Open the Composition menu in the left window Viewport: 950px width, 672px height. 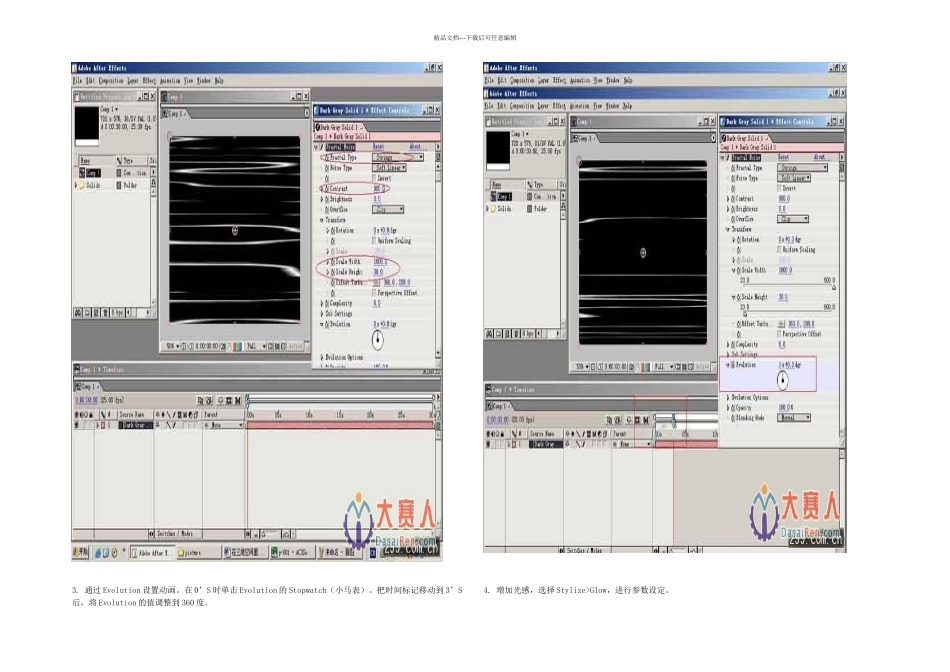pos(111,80)
